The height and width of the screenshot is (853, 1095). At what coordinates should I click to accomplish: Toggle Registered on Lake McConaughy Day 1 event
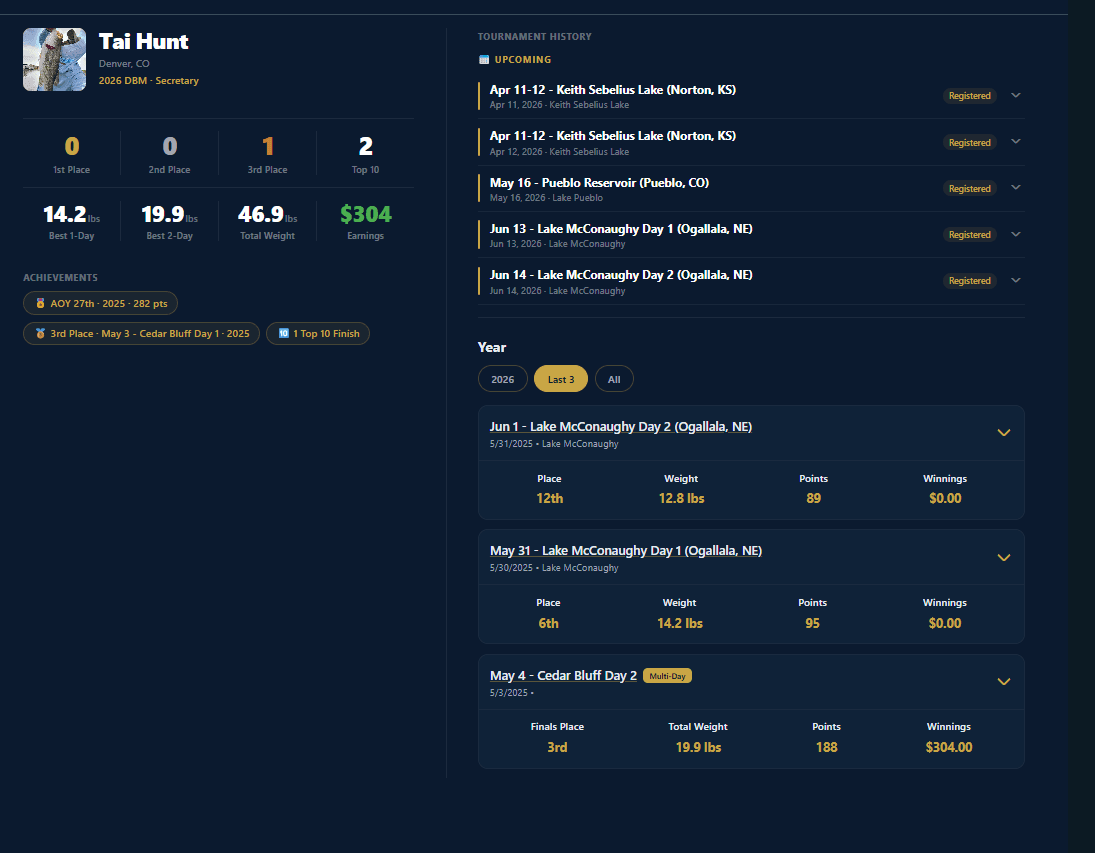coord(969,234)
